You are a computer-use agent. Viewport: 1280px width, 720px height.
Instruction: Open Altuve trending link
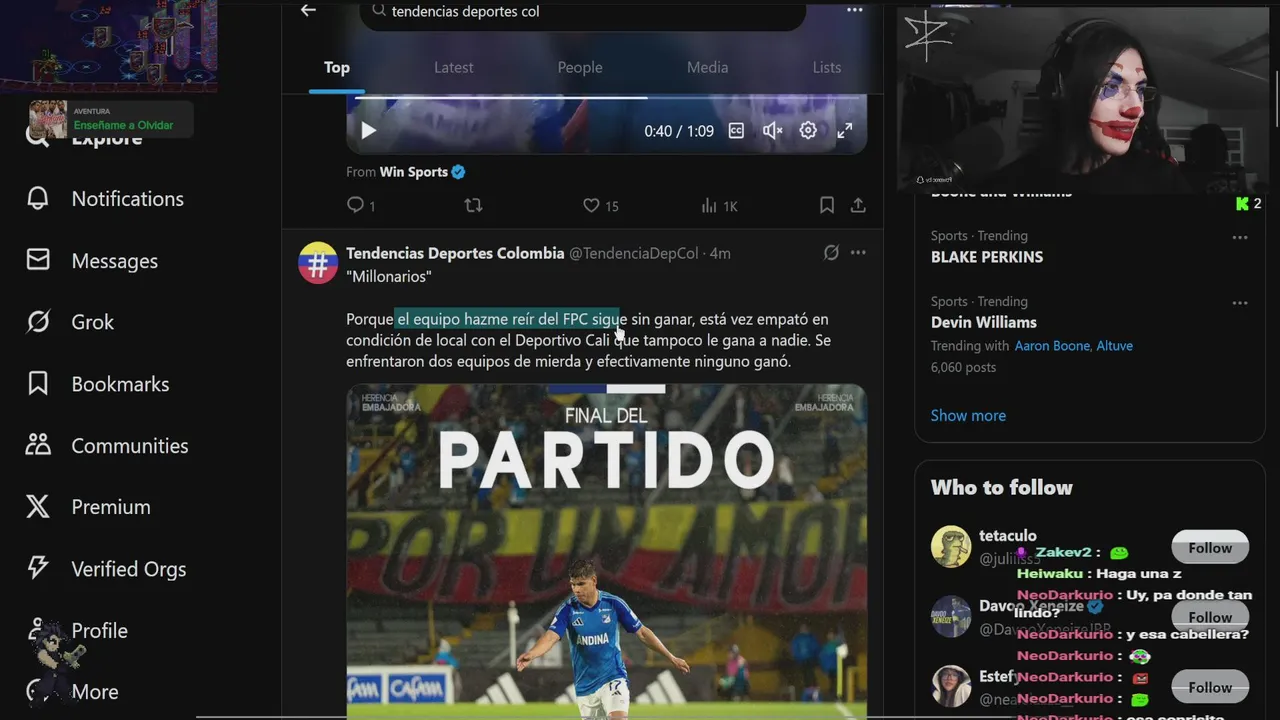[1115, 346]
